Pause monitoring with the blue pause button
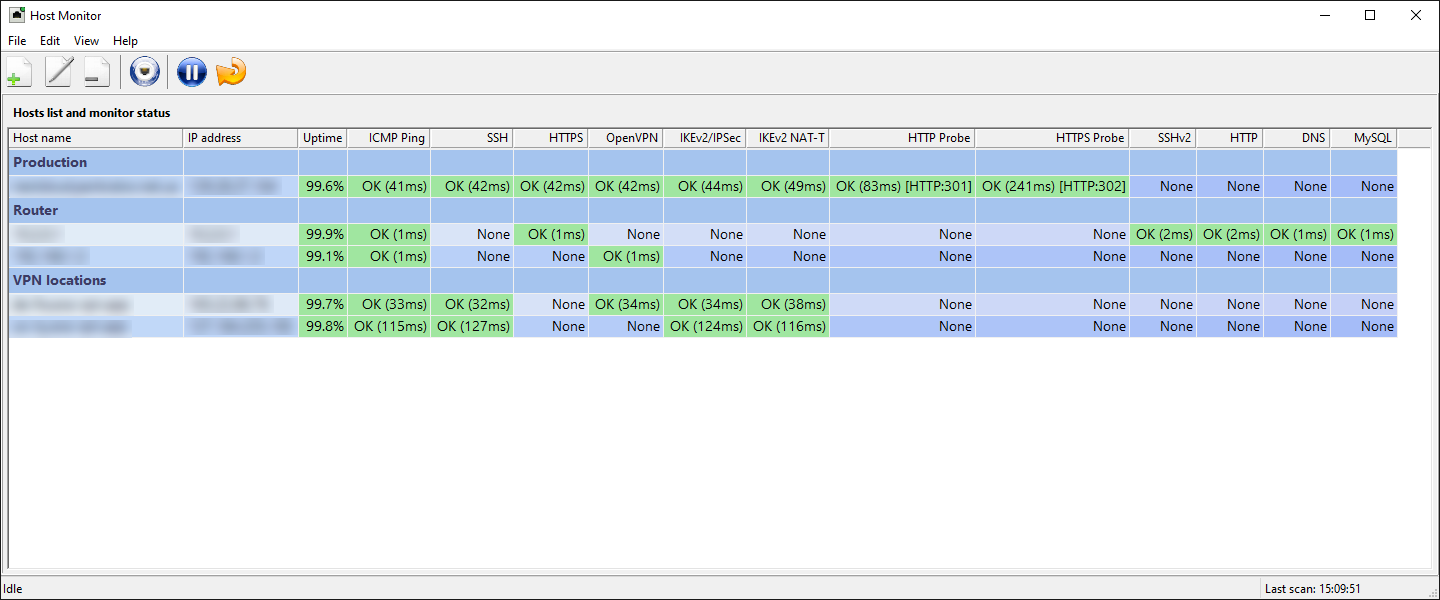The height and width of the screenshot is (600, 1440). [x=191, y=72]
